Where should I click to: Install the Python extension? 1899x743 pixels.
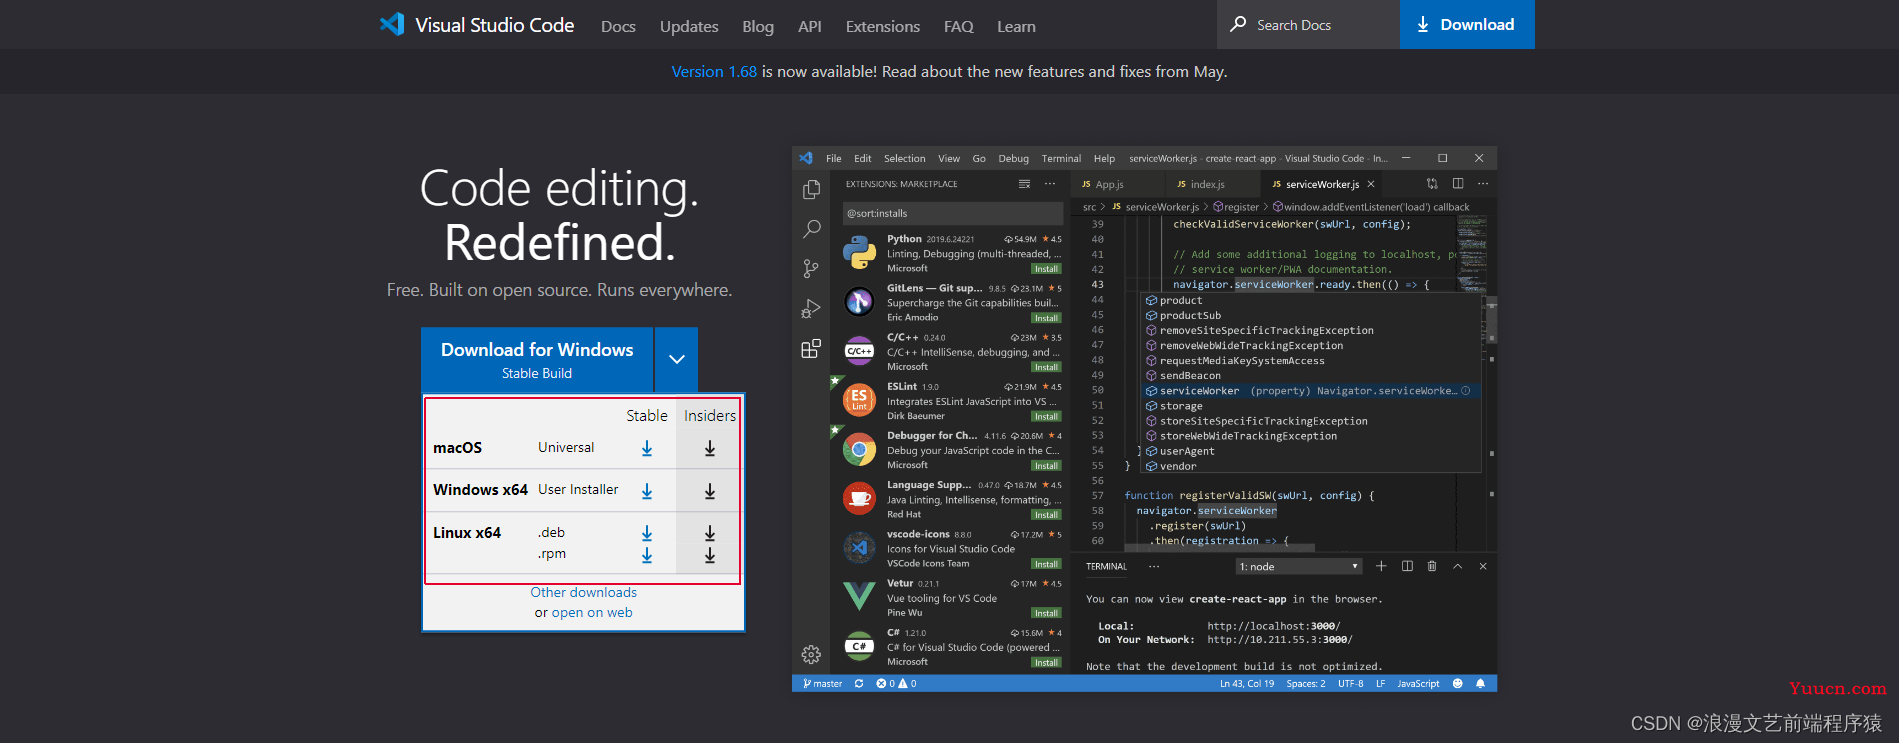tap(1046, 269)
